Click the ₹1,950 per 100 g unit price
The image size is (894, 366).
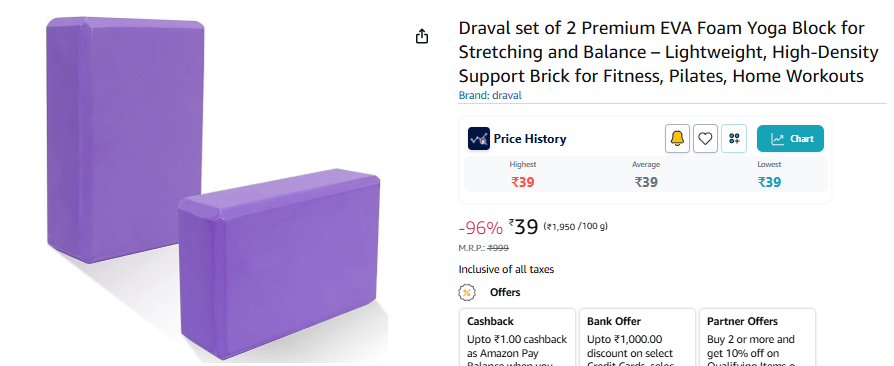(576, 226)
